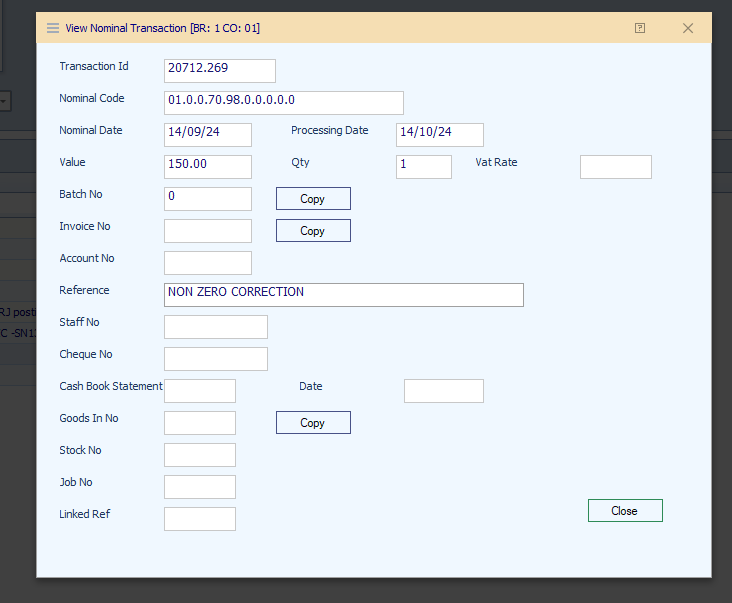Click the Reference label text
This screenshot has height=603, width=732.
coord(84,290)
